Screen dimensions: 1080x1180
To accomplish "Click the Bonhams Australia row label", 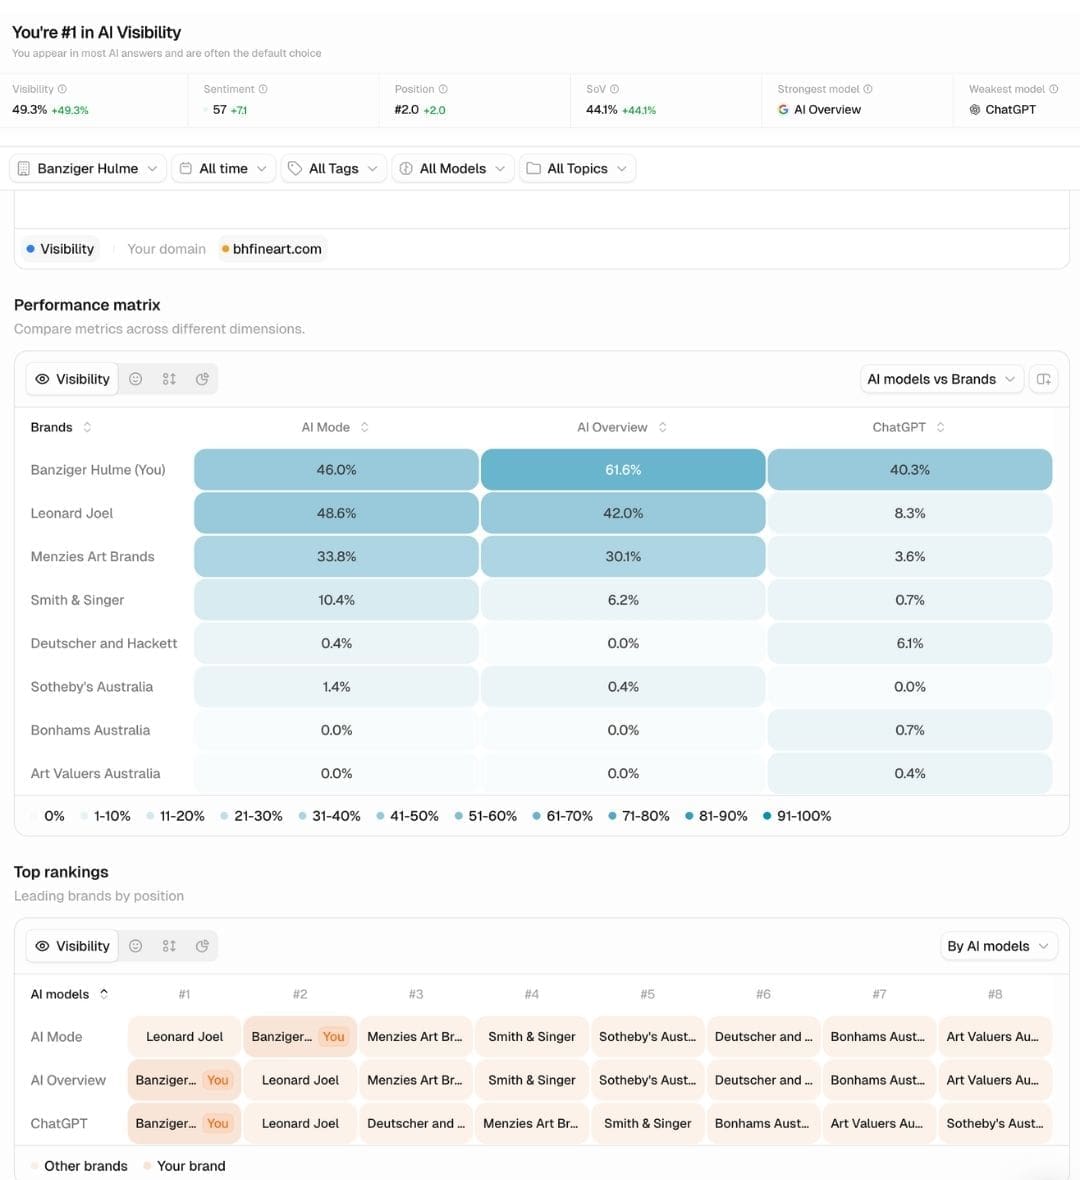I will (90, 730).
